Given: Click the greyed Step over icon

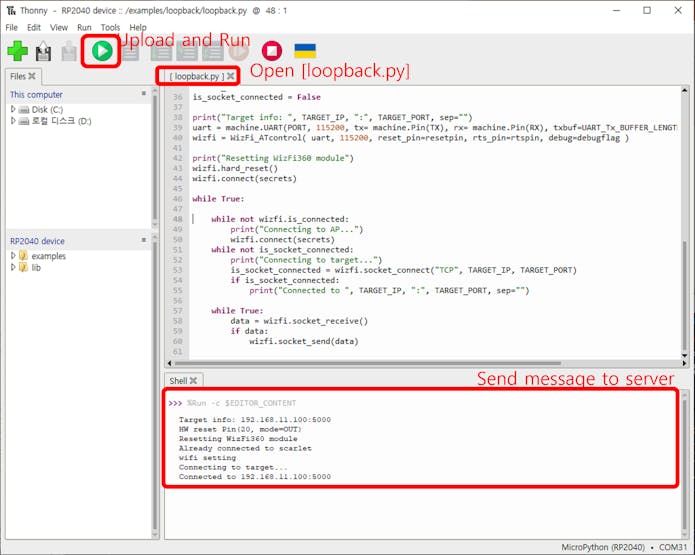Looking at the screenshot, I should (x=162, y=52).
